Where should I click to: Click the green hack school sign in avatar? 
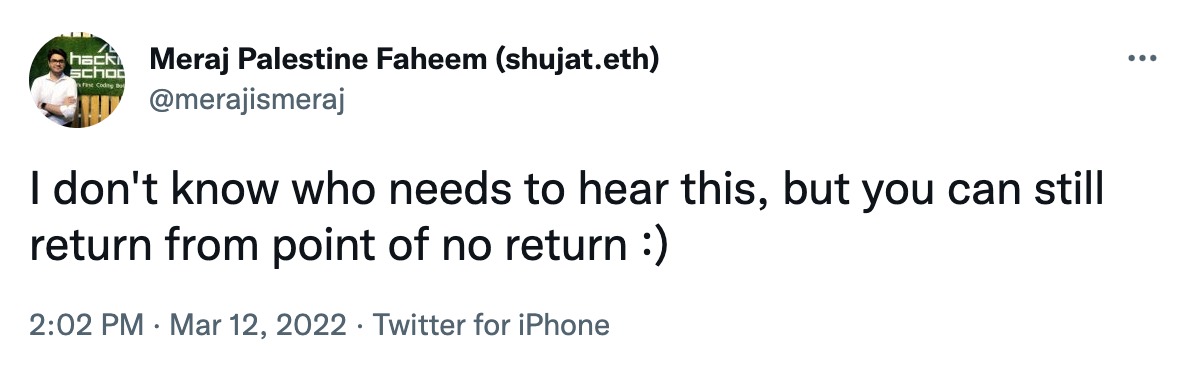click(97, 64)
